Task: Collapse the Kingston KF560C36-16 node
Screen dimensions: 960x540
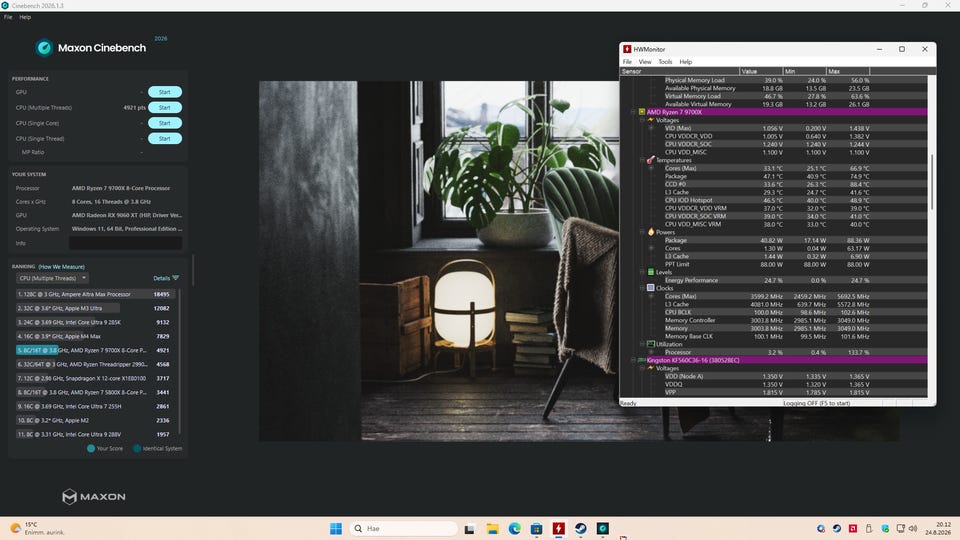Action: pyautogui.click(x=634, y=360)
